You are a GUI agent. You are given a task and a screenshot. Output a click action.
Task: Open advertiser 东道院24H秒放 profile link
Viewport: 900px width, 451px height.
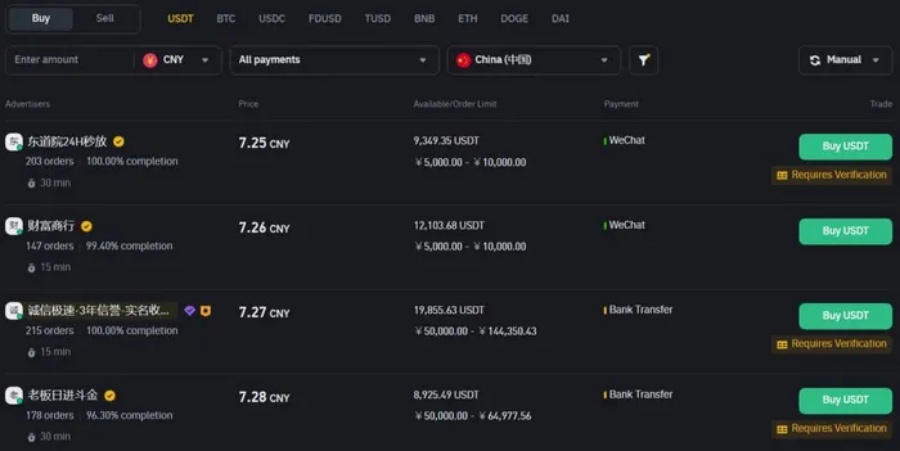coord(67,141)
